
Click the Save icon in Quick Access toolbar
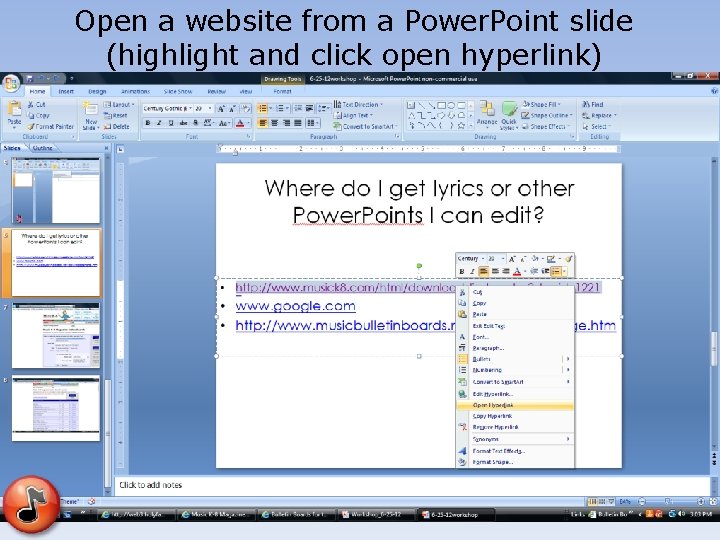pyautogui.click(x=30, y=79)
